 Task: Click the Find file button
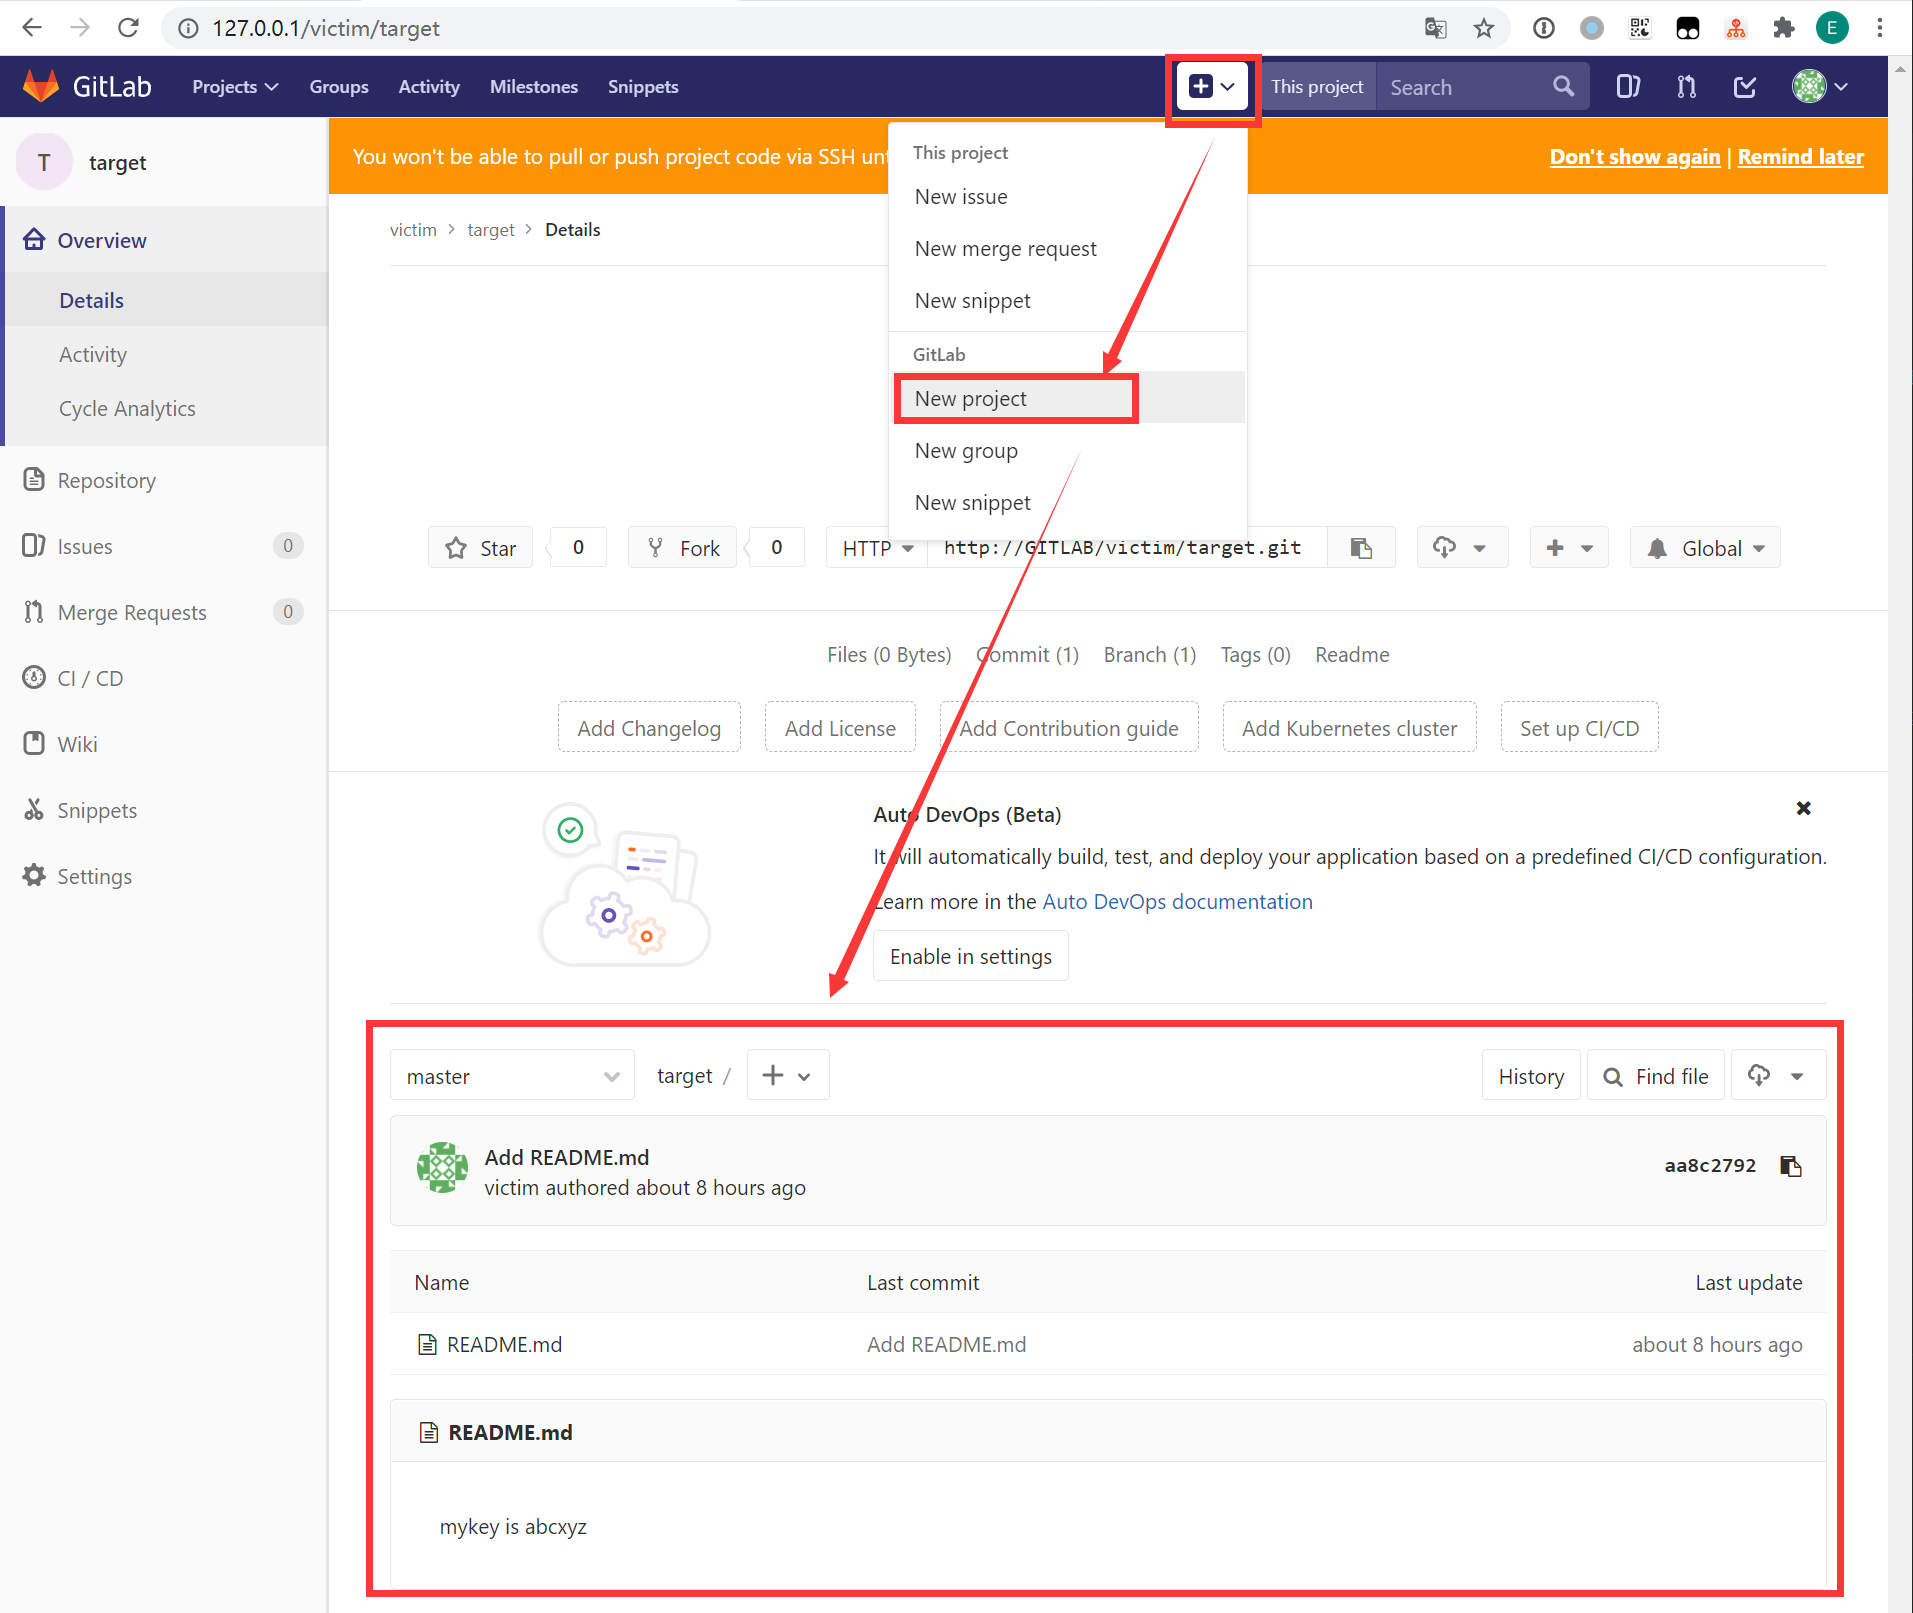pyautogui.click(x=1656, y=1076)
